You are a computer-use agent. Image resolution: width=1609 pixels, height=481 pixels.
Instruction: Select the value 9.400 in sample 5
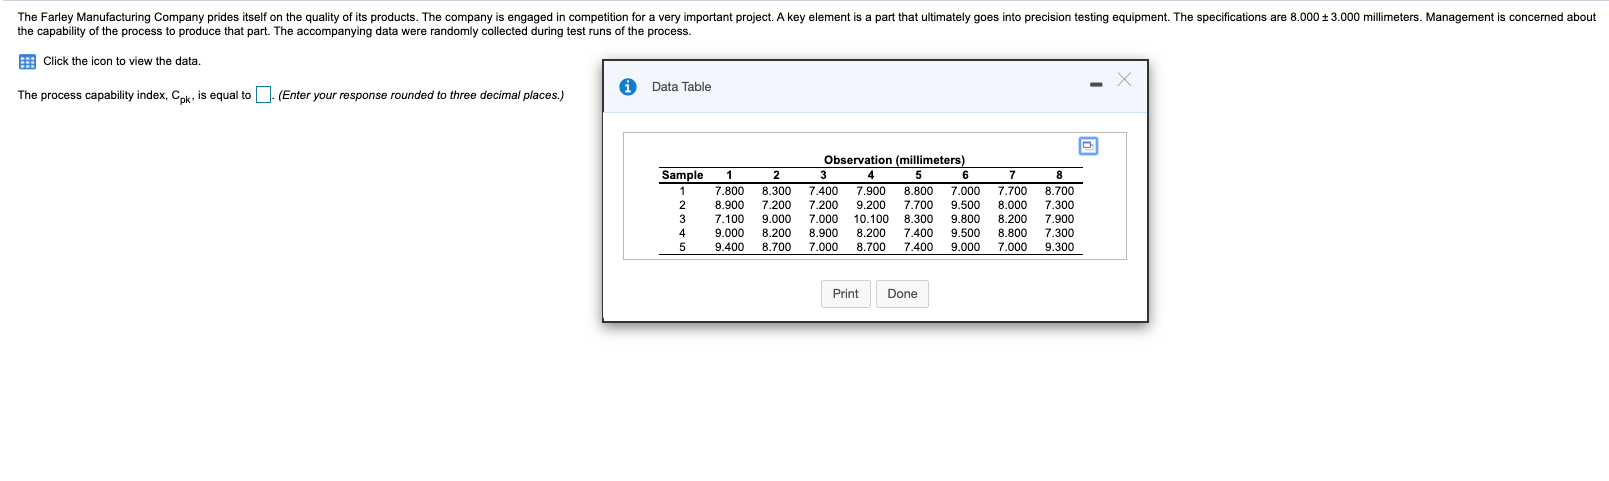(729, 247)
